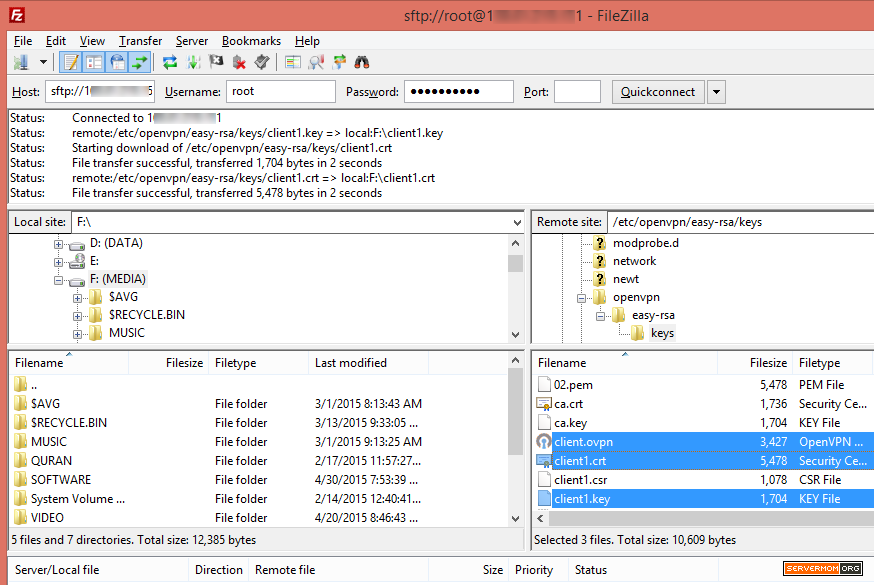874x585 pixels.
Task: Collapse the openvpn folder in remote tree
Action: point(581,298)
